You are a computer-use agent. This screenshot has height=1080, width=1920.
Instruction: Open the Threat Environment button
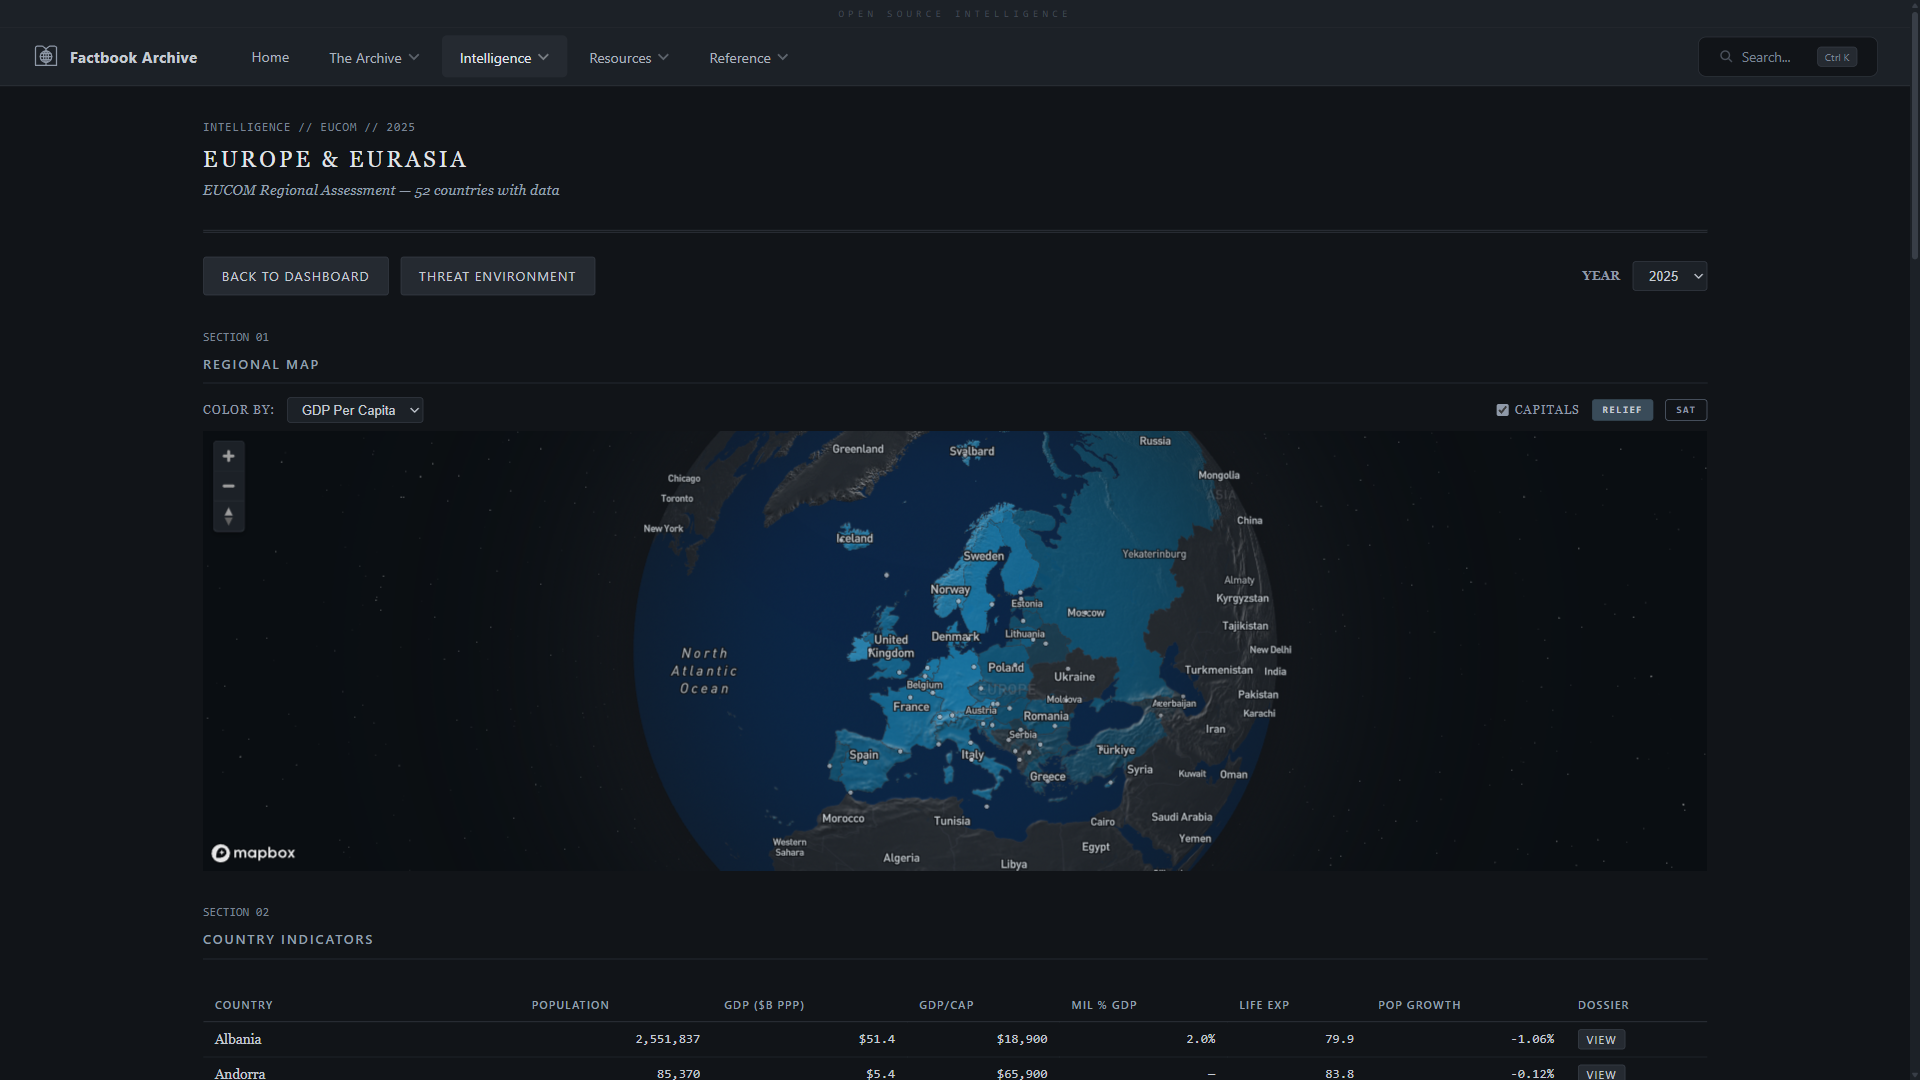click(x=497, y=276)
